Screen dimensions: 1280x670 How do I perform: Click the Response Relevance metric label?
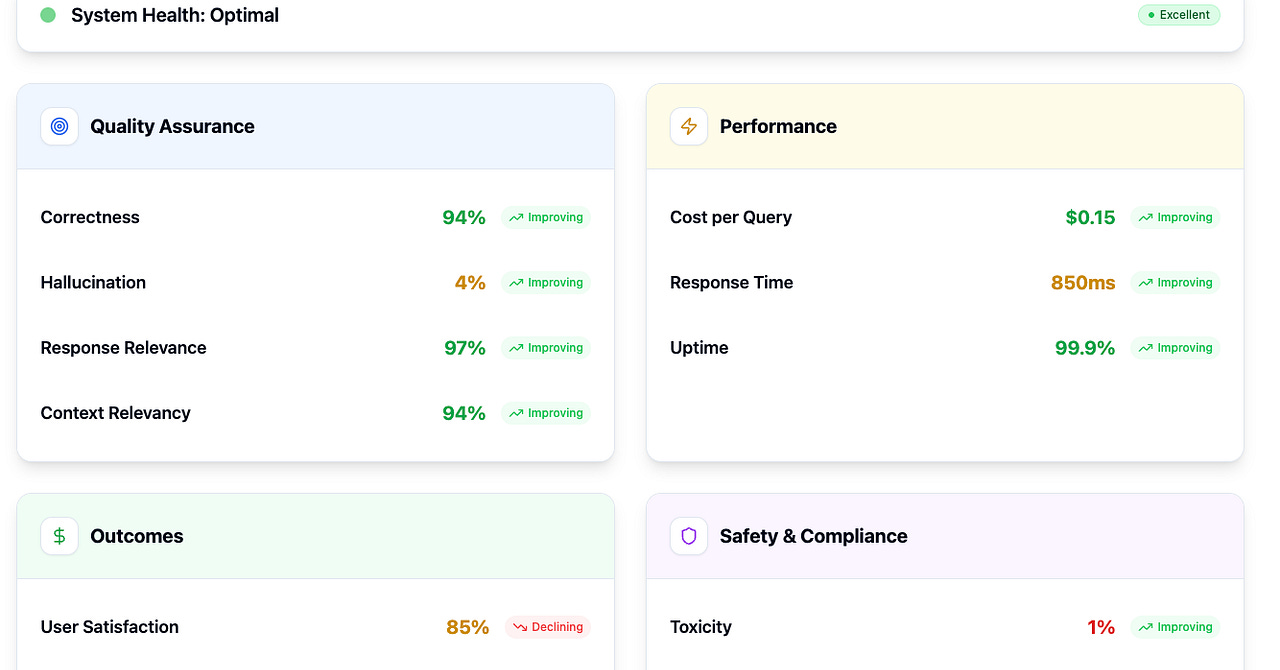coord(124,348)
